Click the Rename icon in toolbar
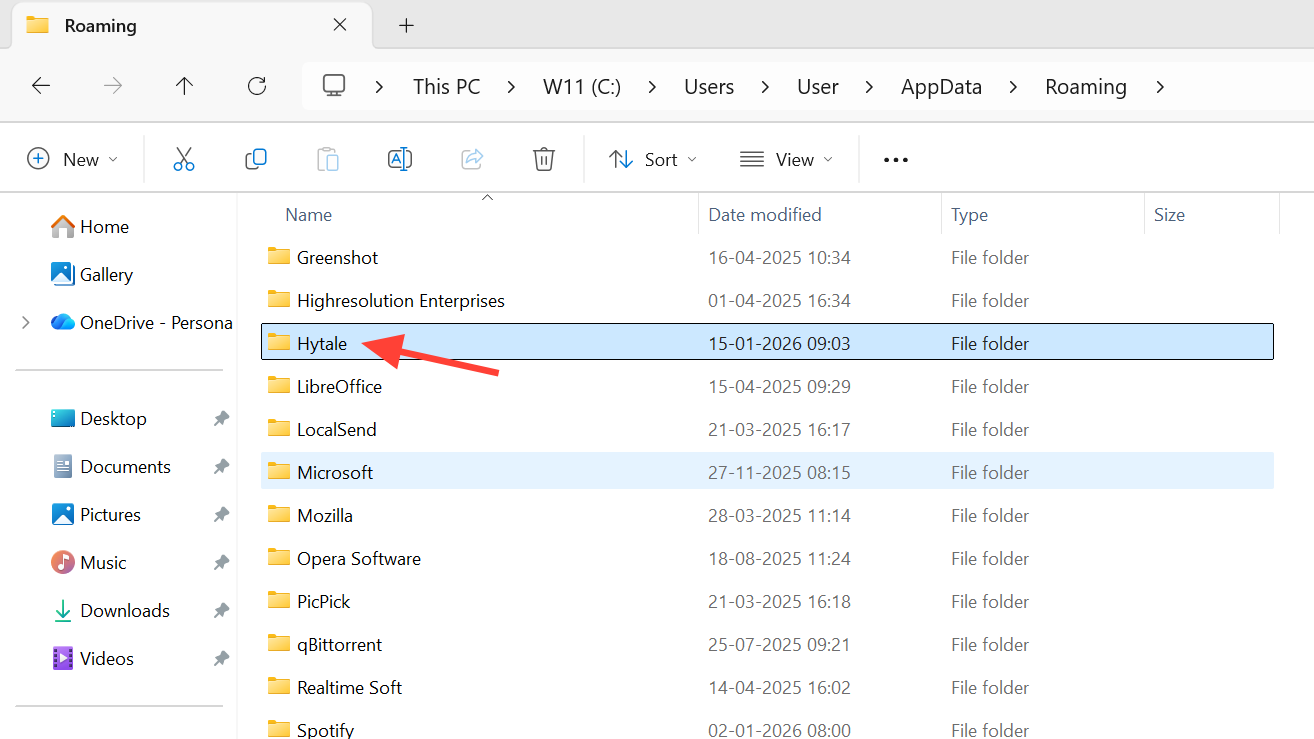1314x739 pixels. coord(400,159)
